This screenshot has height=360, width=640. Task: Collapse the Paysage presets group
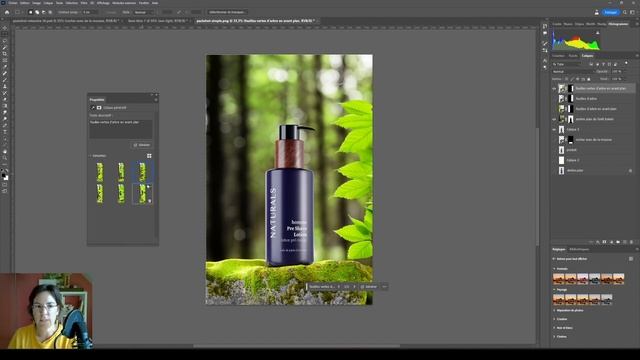click(554, 289)
